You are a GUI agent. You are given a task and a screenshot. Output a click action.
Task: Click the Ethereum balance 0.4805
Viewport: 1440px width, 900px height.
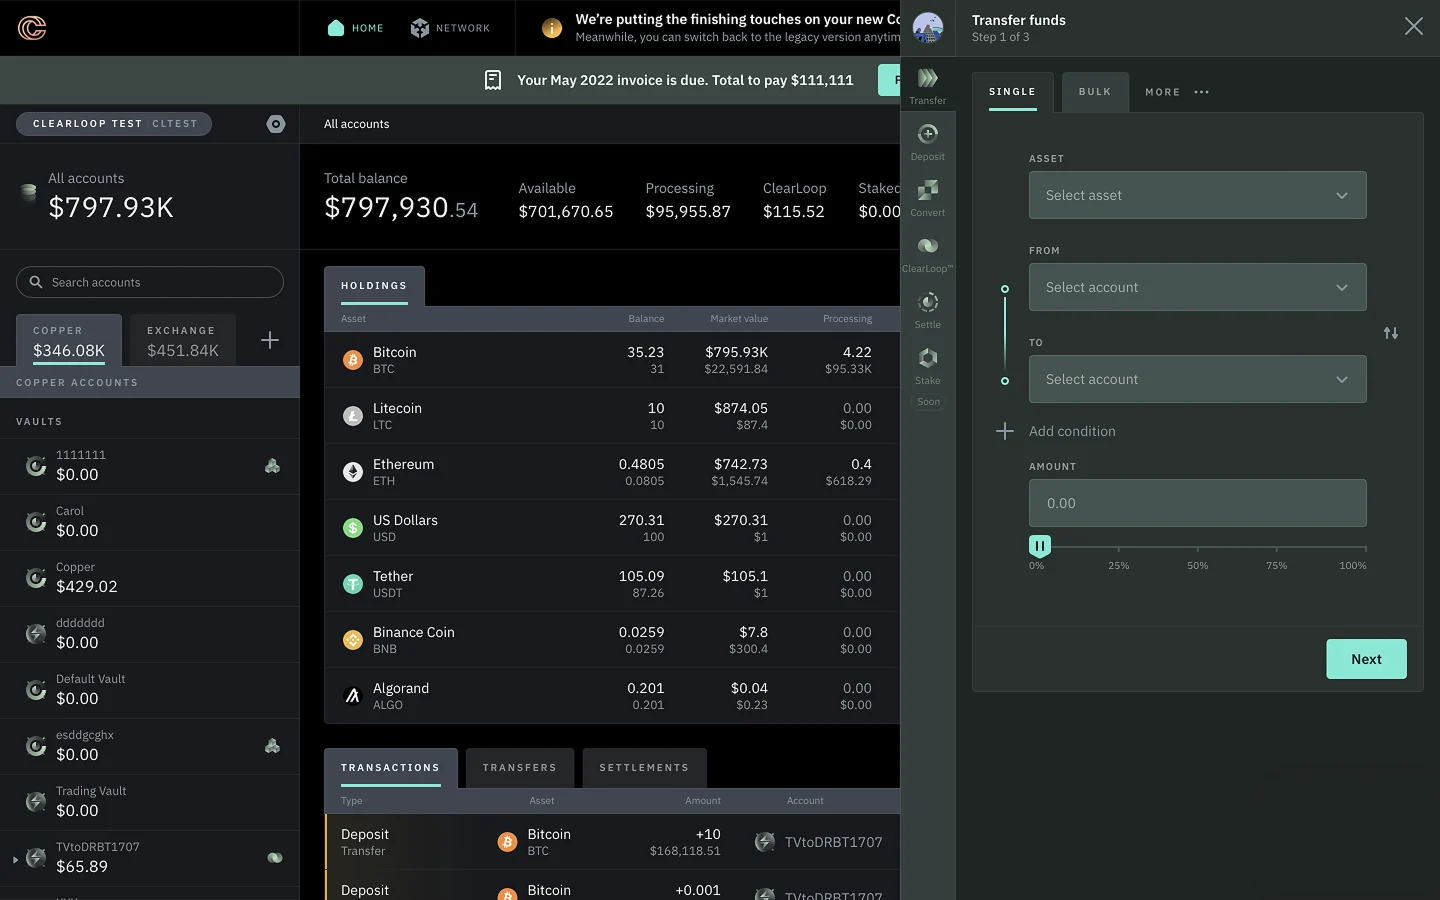tap(641, 464)
